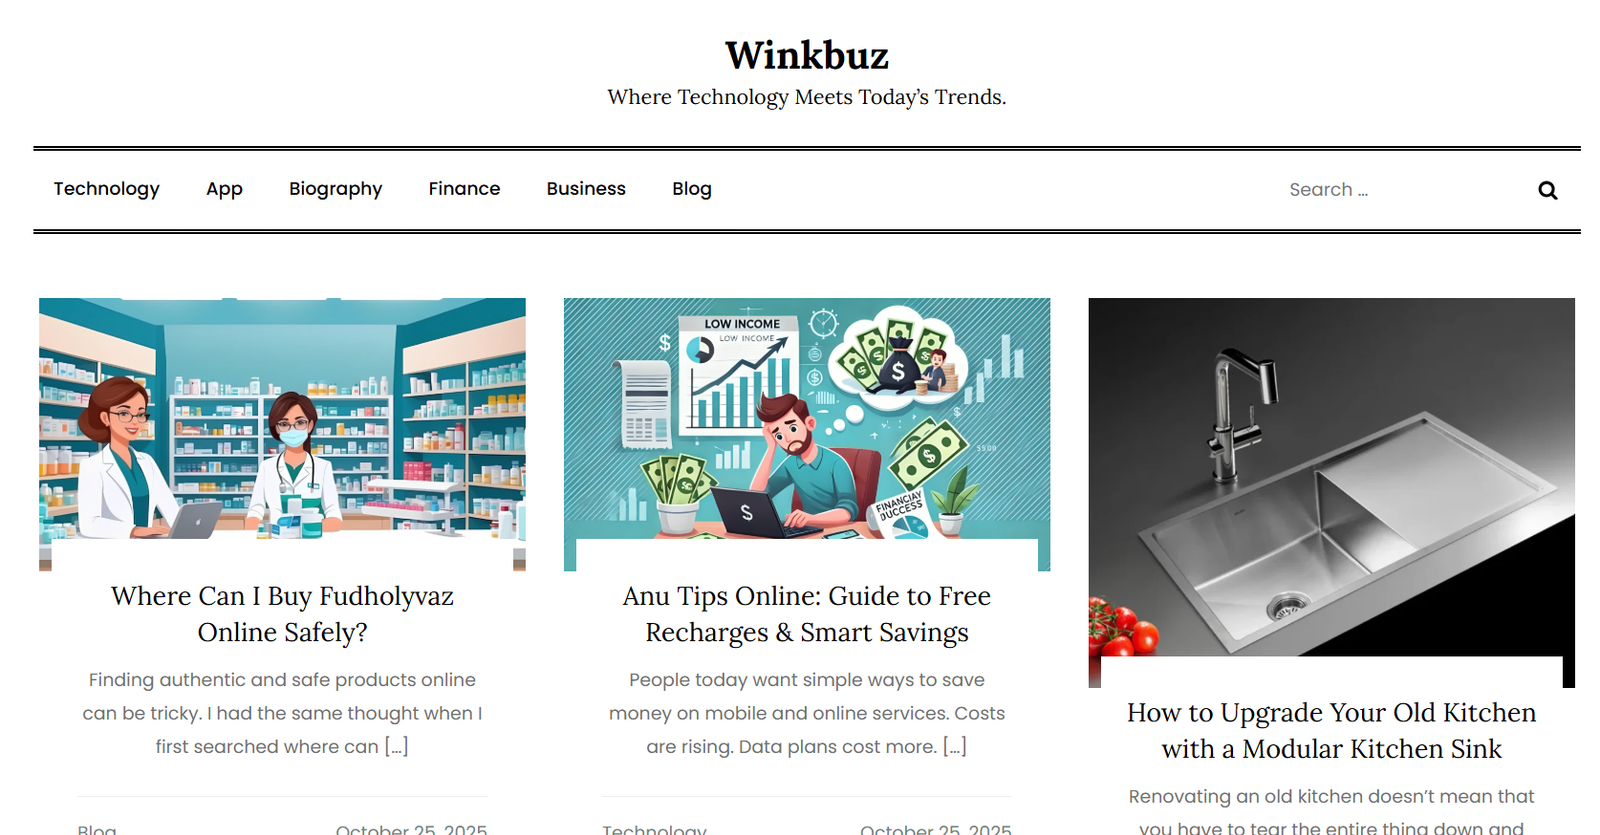Image resolution: width=1600 pixels, height=835 pixels.
Task: Open the Blog menu item
Action: pyautogui.click(x=692, y=189)
